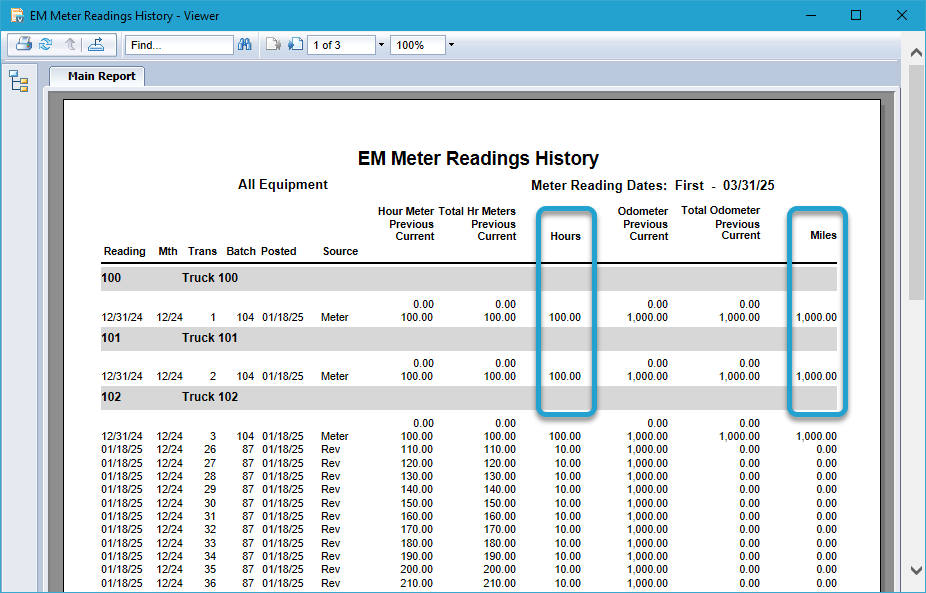
Task: Click the '1 of 3' page field
Action: click(x=341, y=45)
